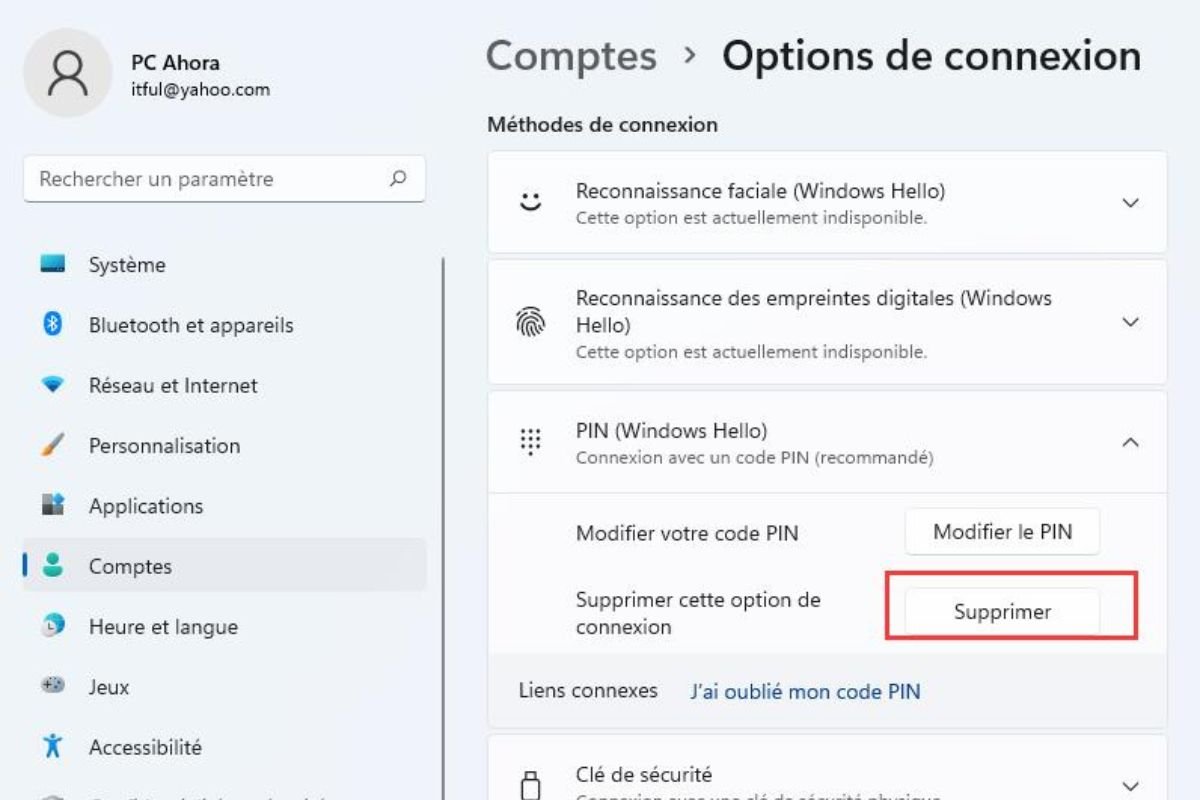Click the Rechercher un paramètre field
Screen dimensions: 1200x800
pos(224,179)
